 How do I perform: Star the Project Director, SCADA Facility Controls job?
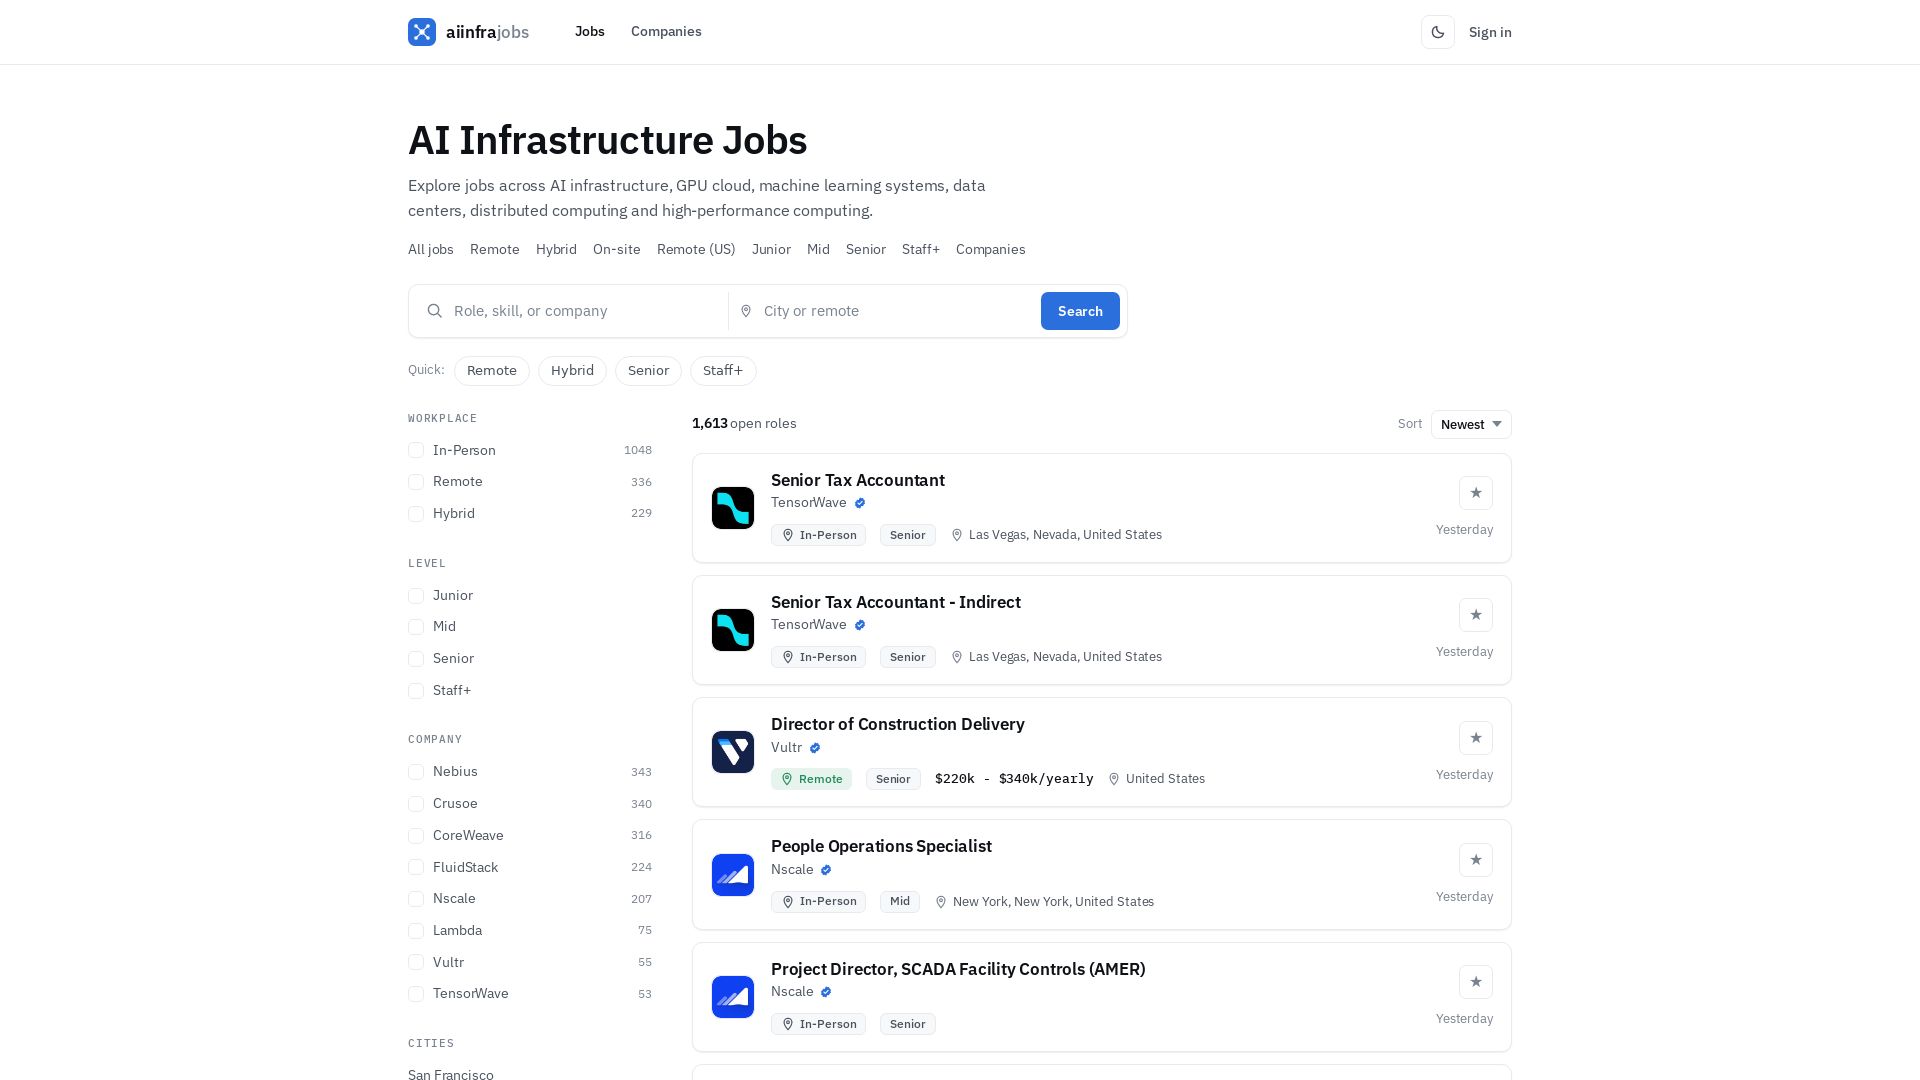[x=1476, y=982]
